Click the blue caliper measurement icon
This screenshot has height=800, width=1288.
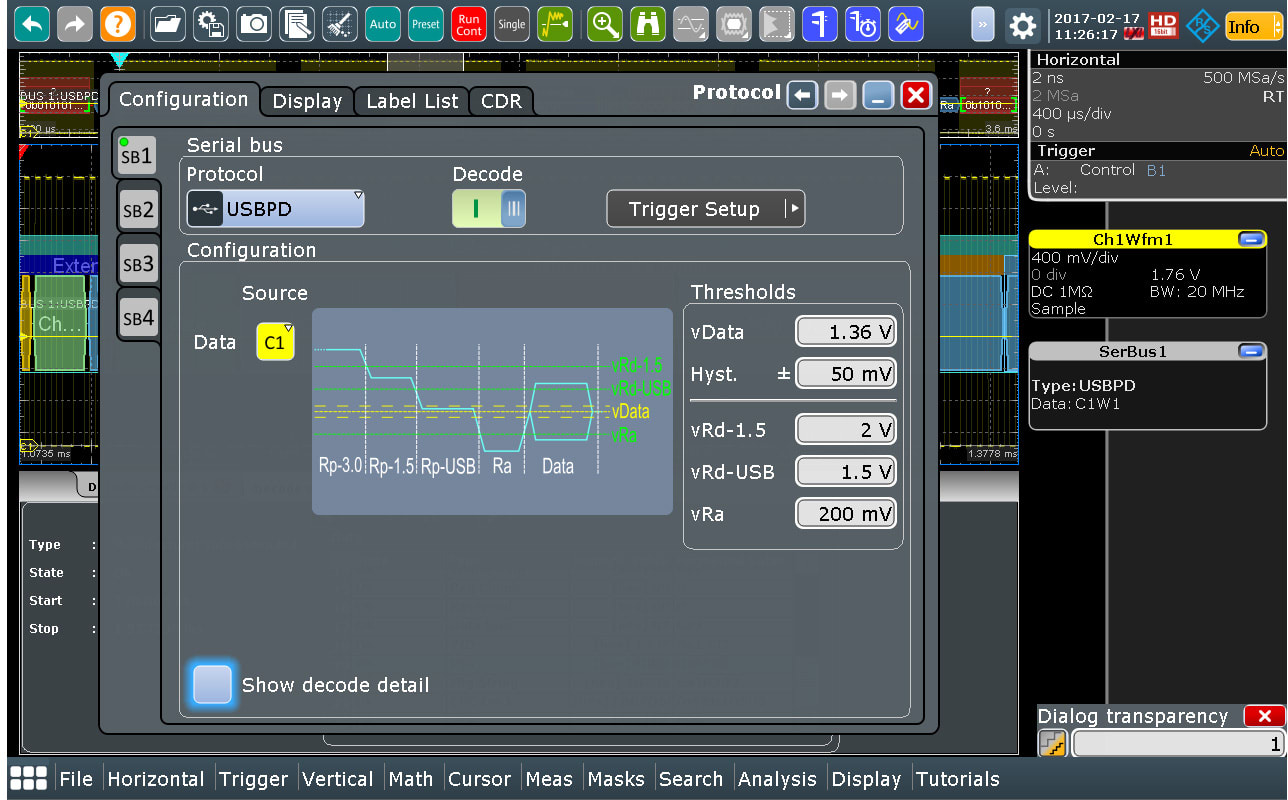click(x=820, y=24)
